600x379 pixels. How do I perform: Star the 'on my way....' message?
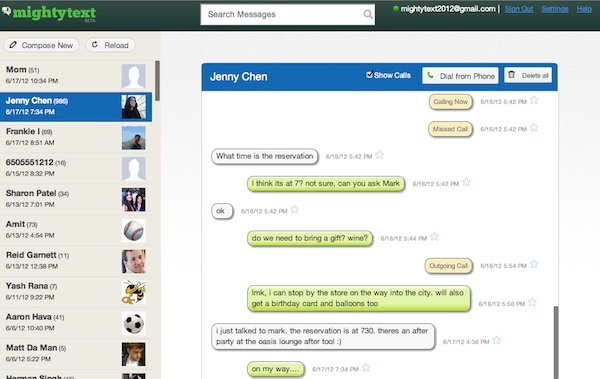(366, 368)
